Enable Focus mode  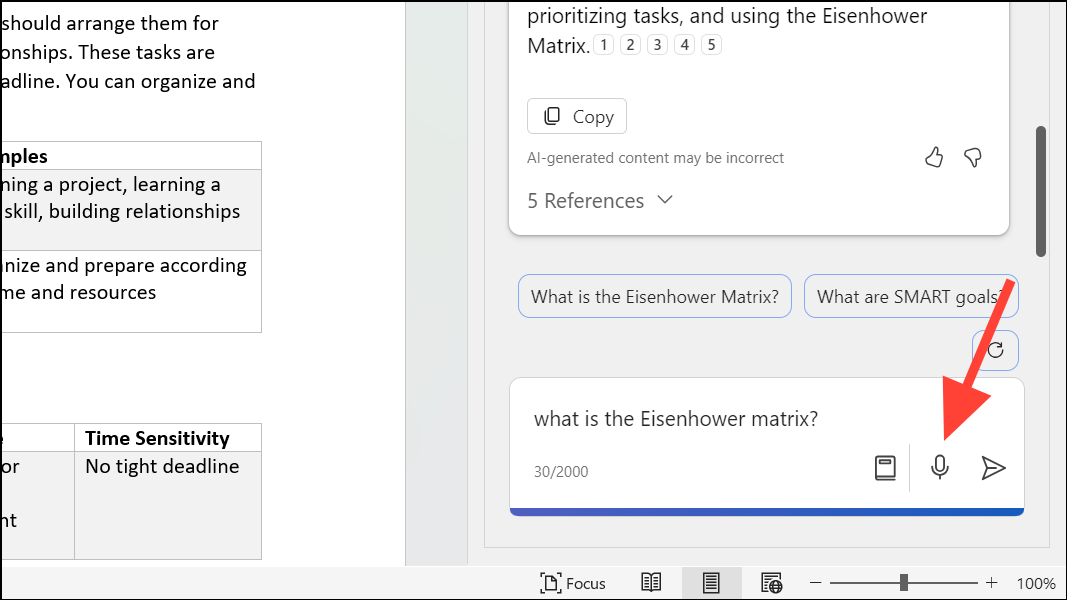click(x=573, y=582)
